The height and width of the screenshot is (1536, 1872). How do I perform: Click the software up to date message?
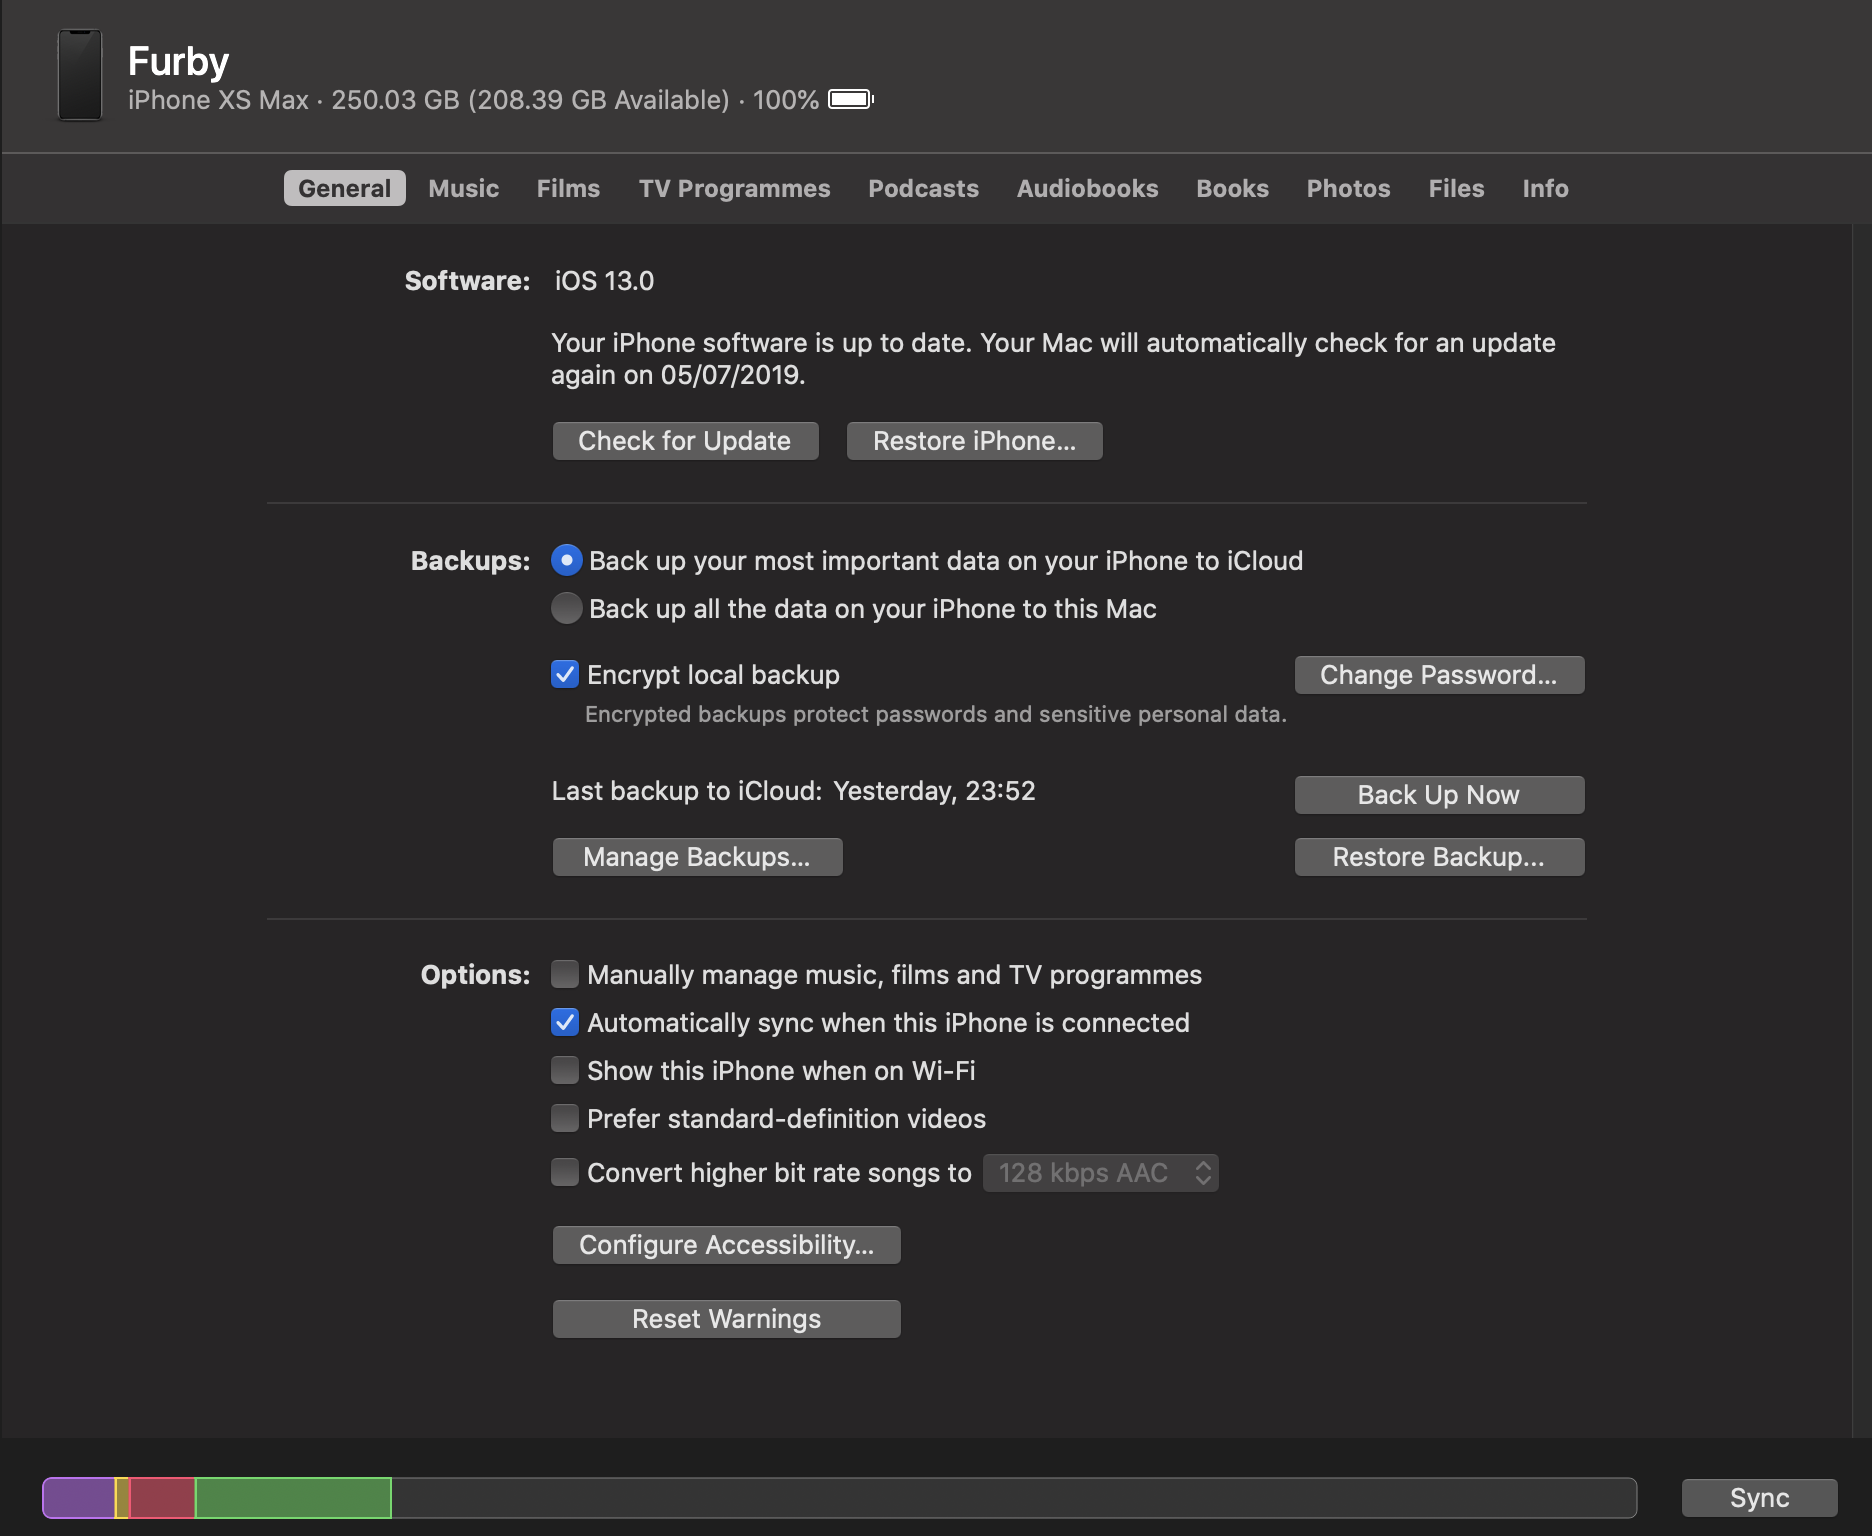tap(1053, 359)
